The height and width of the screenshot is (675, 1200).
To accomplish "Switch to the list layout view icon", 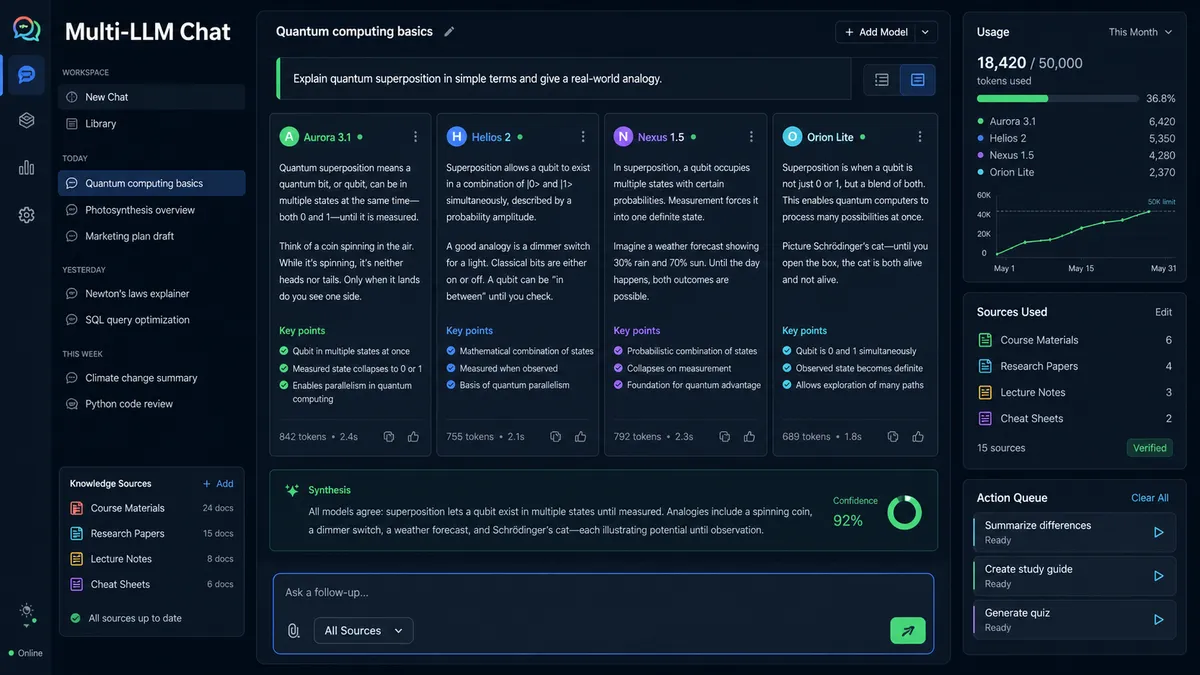I will coord(882,80).
